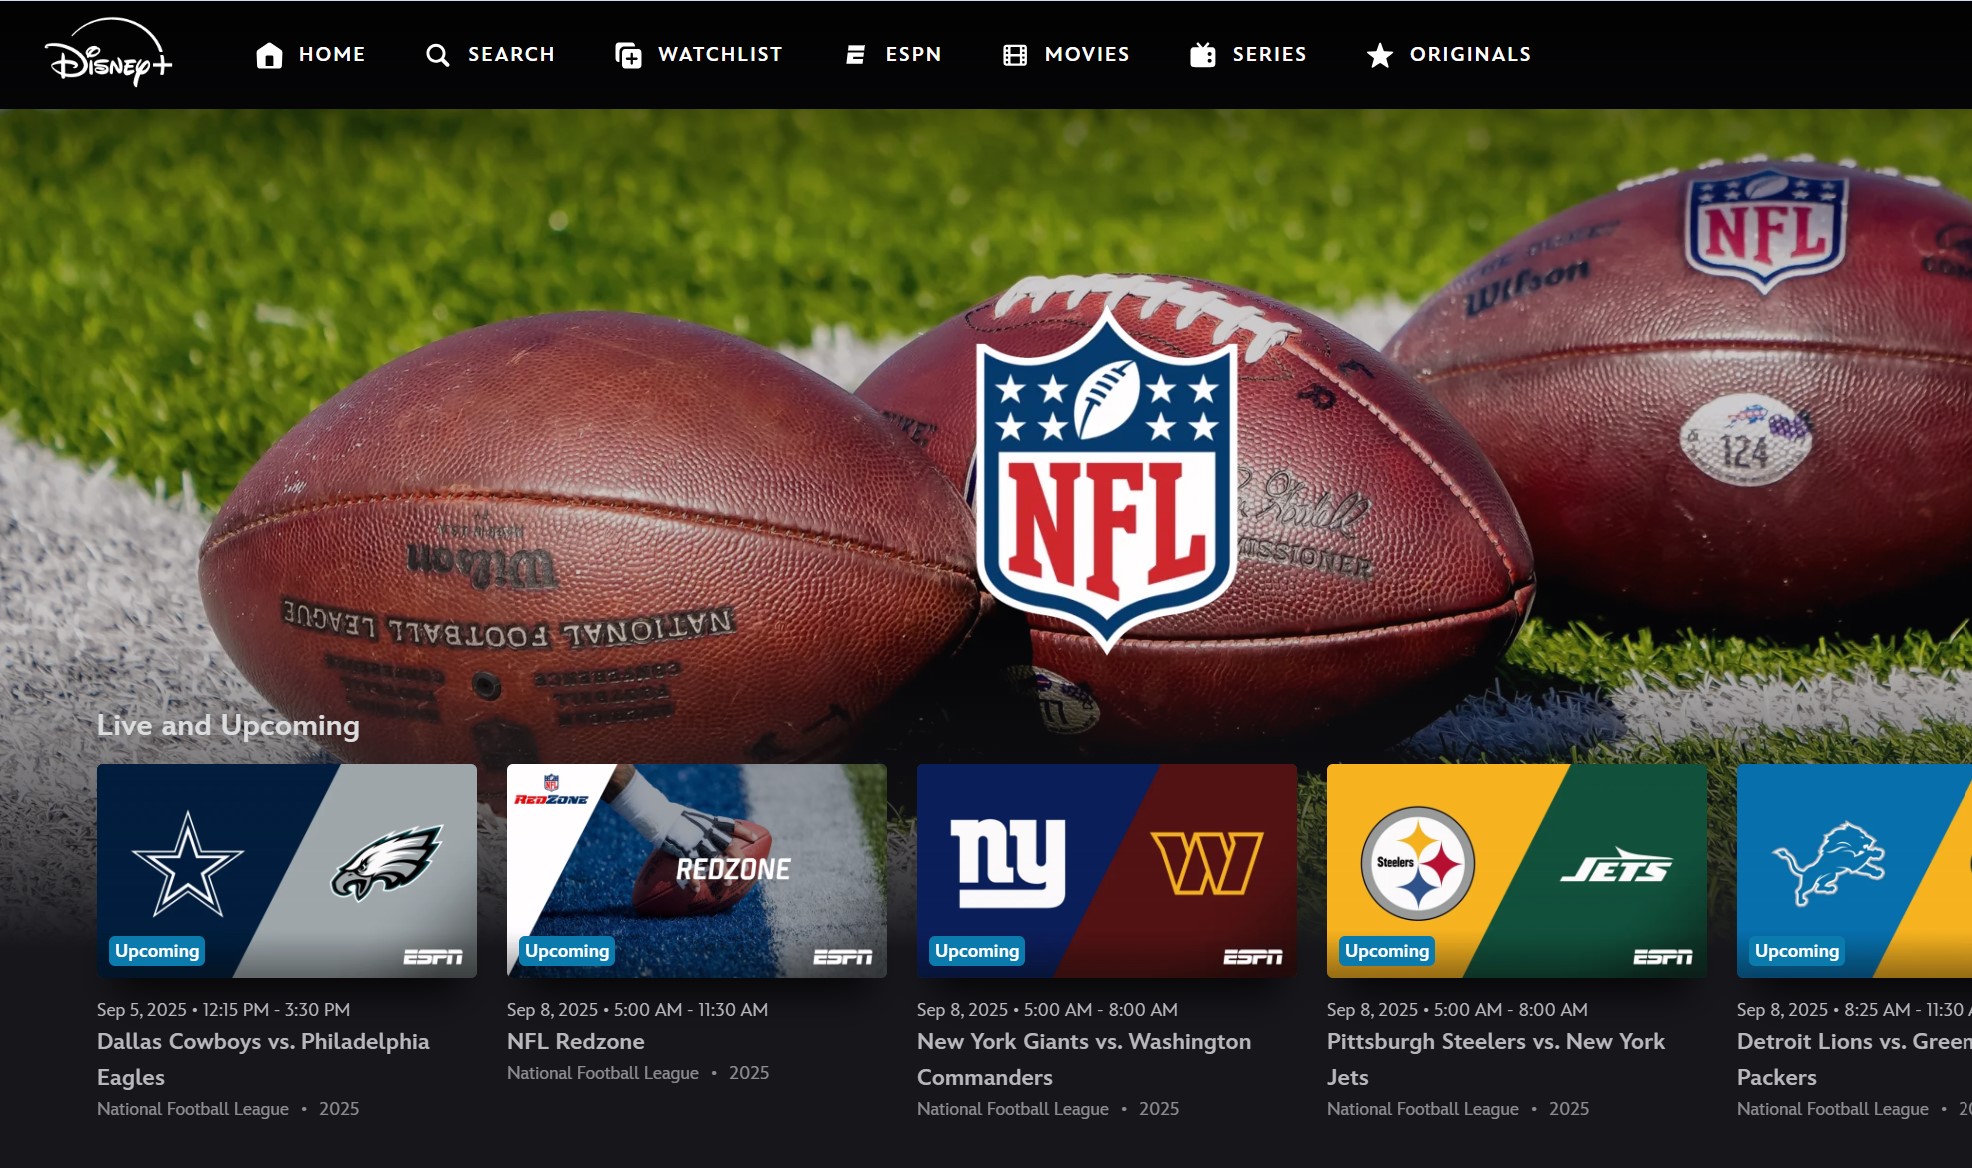
Task: Click the Originals star icon
Action: pyautogui.click(x=1380, y=55)
